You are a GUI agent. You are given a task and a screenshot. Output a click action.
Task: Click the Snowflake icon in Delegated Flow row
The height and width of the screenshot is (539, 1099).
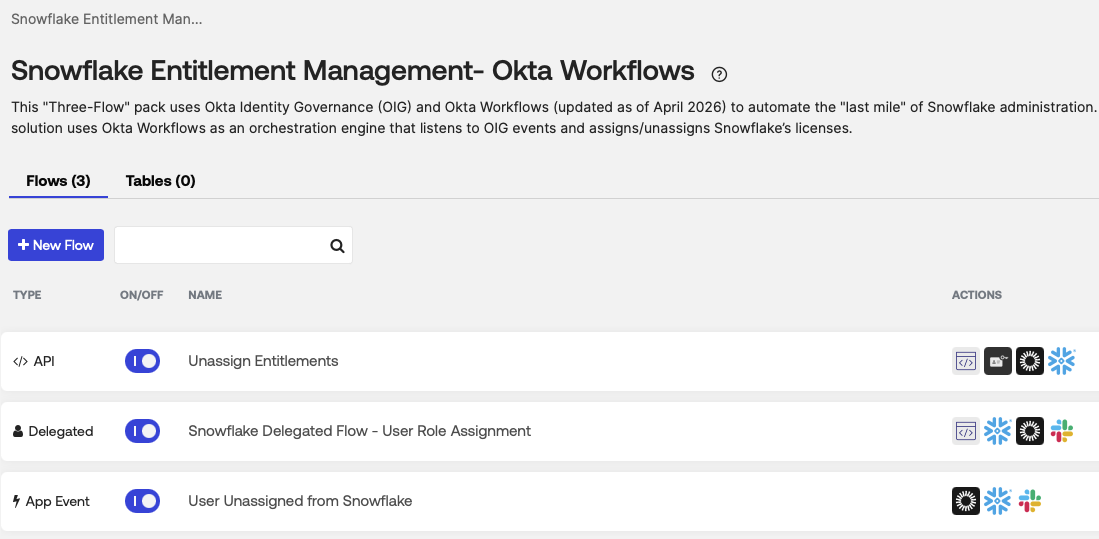997,431
